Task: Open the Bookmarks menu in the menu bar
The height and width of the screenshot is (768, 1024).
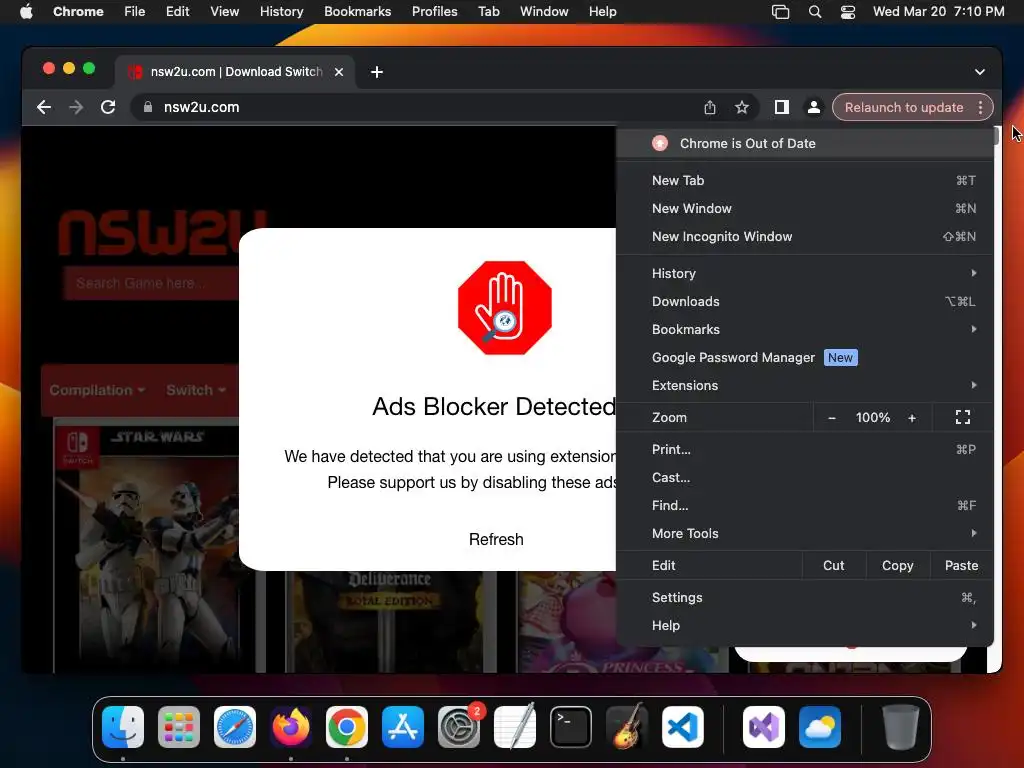Action: pos(357,12)
